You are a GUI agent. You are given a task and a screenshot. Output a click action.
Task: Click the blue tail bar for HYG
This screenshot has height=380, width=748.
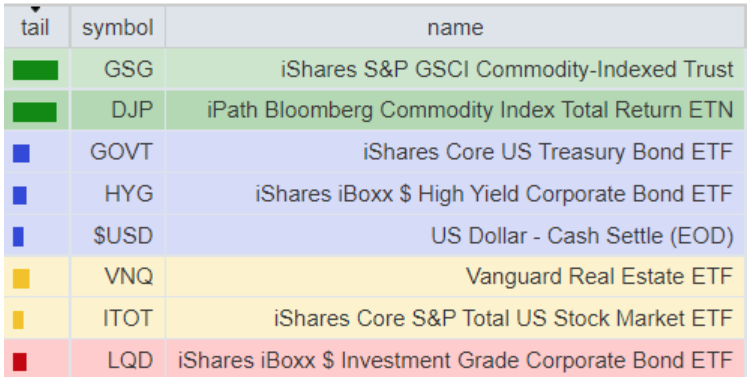click(20, 195)
